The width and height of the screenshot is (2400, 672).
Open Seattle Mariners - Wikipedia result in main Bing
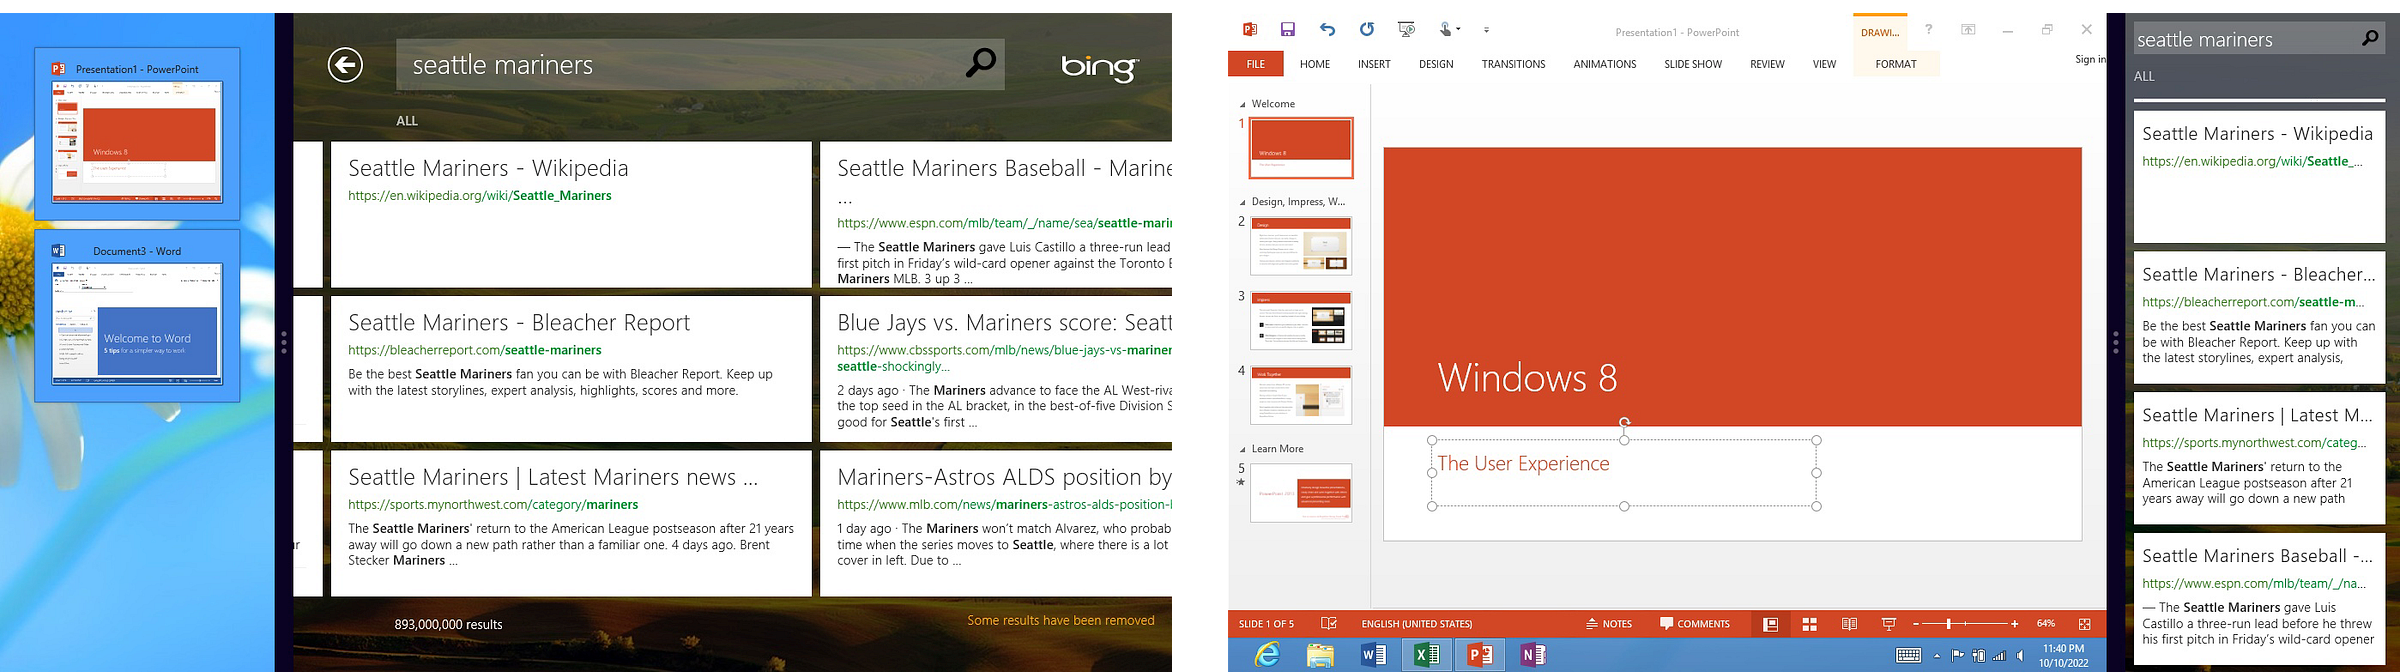click(x=571, y=214)
